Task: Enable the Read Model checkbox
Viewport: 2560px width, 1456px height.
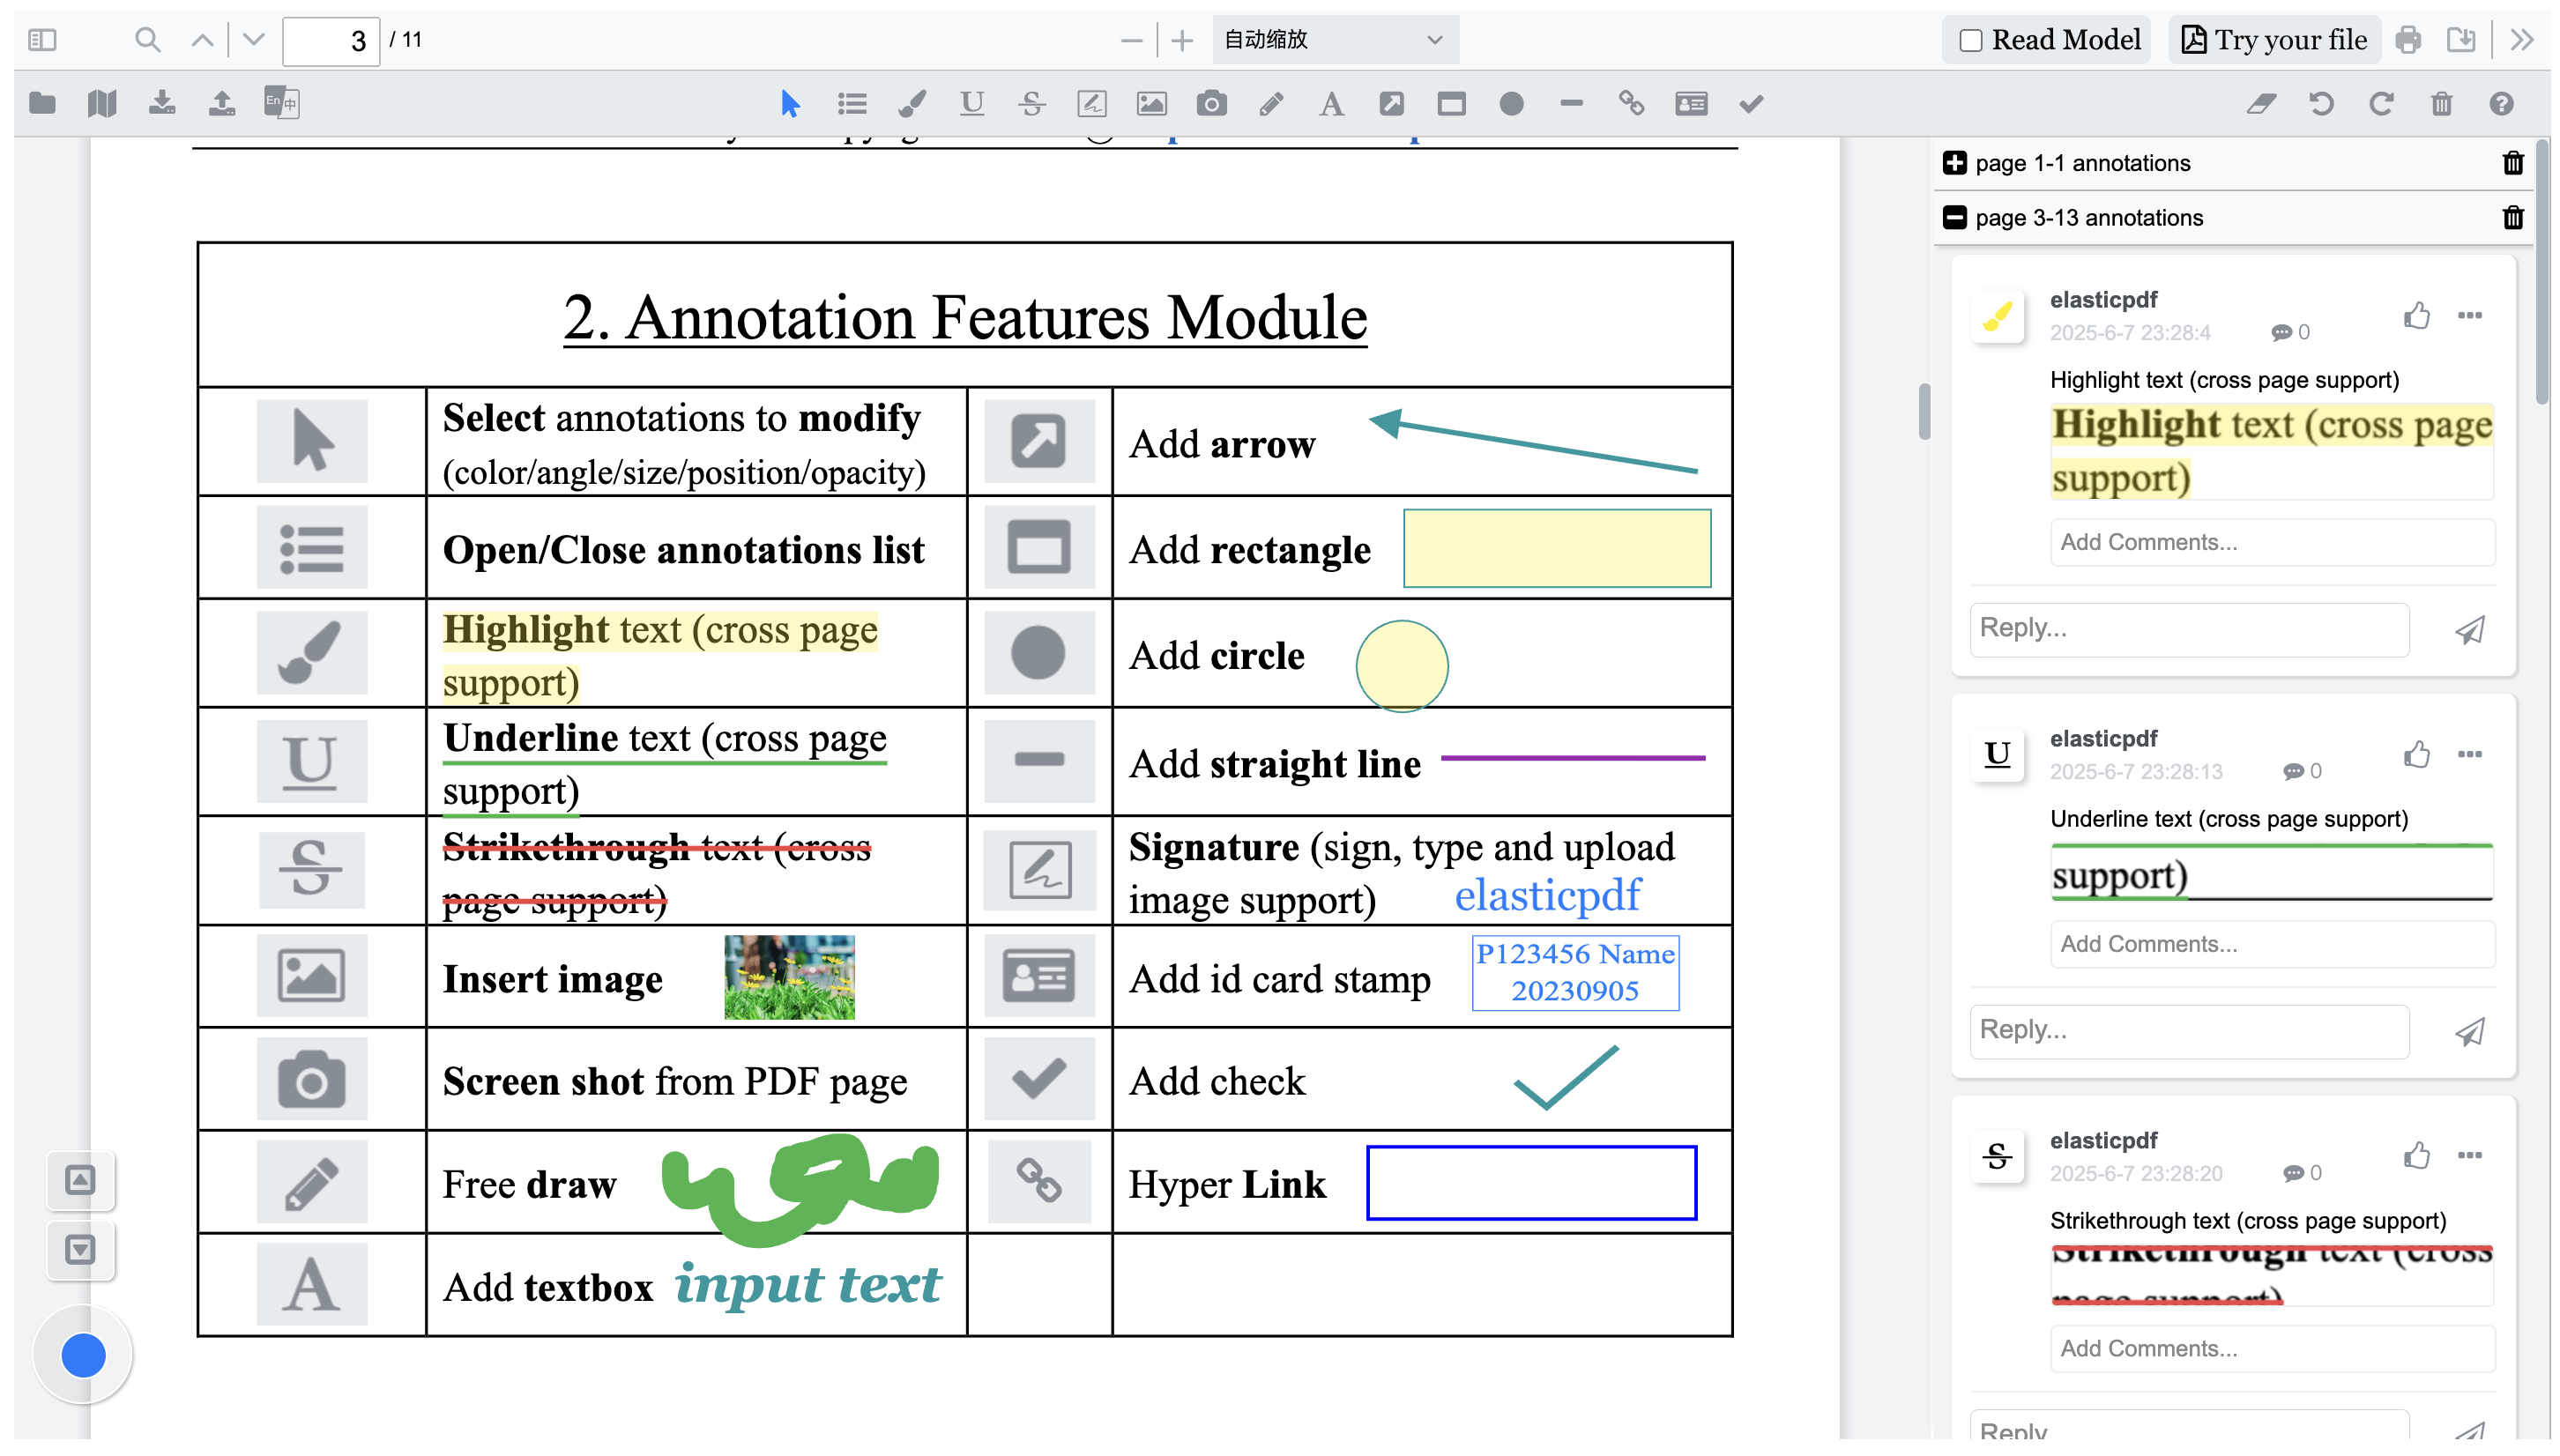Action: [1969, 39]
